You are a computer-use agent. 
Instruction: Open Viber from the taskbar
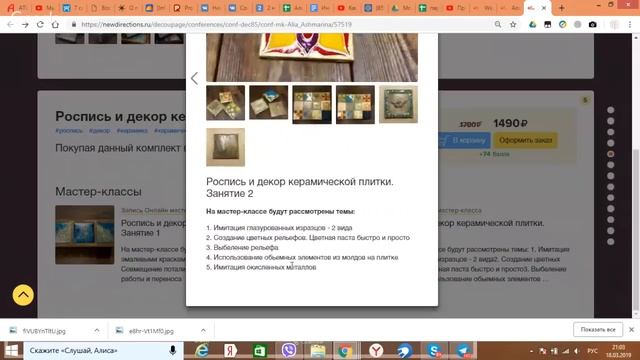pos(289,351)
